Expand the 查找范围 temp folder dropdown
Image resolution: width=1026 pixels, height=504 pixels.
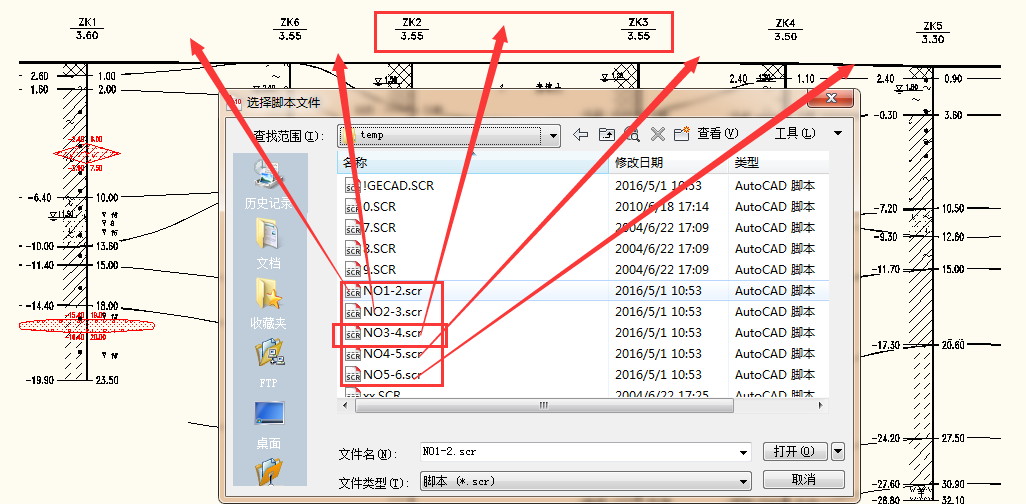(x=552, y=135)
